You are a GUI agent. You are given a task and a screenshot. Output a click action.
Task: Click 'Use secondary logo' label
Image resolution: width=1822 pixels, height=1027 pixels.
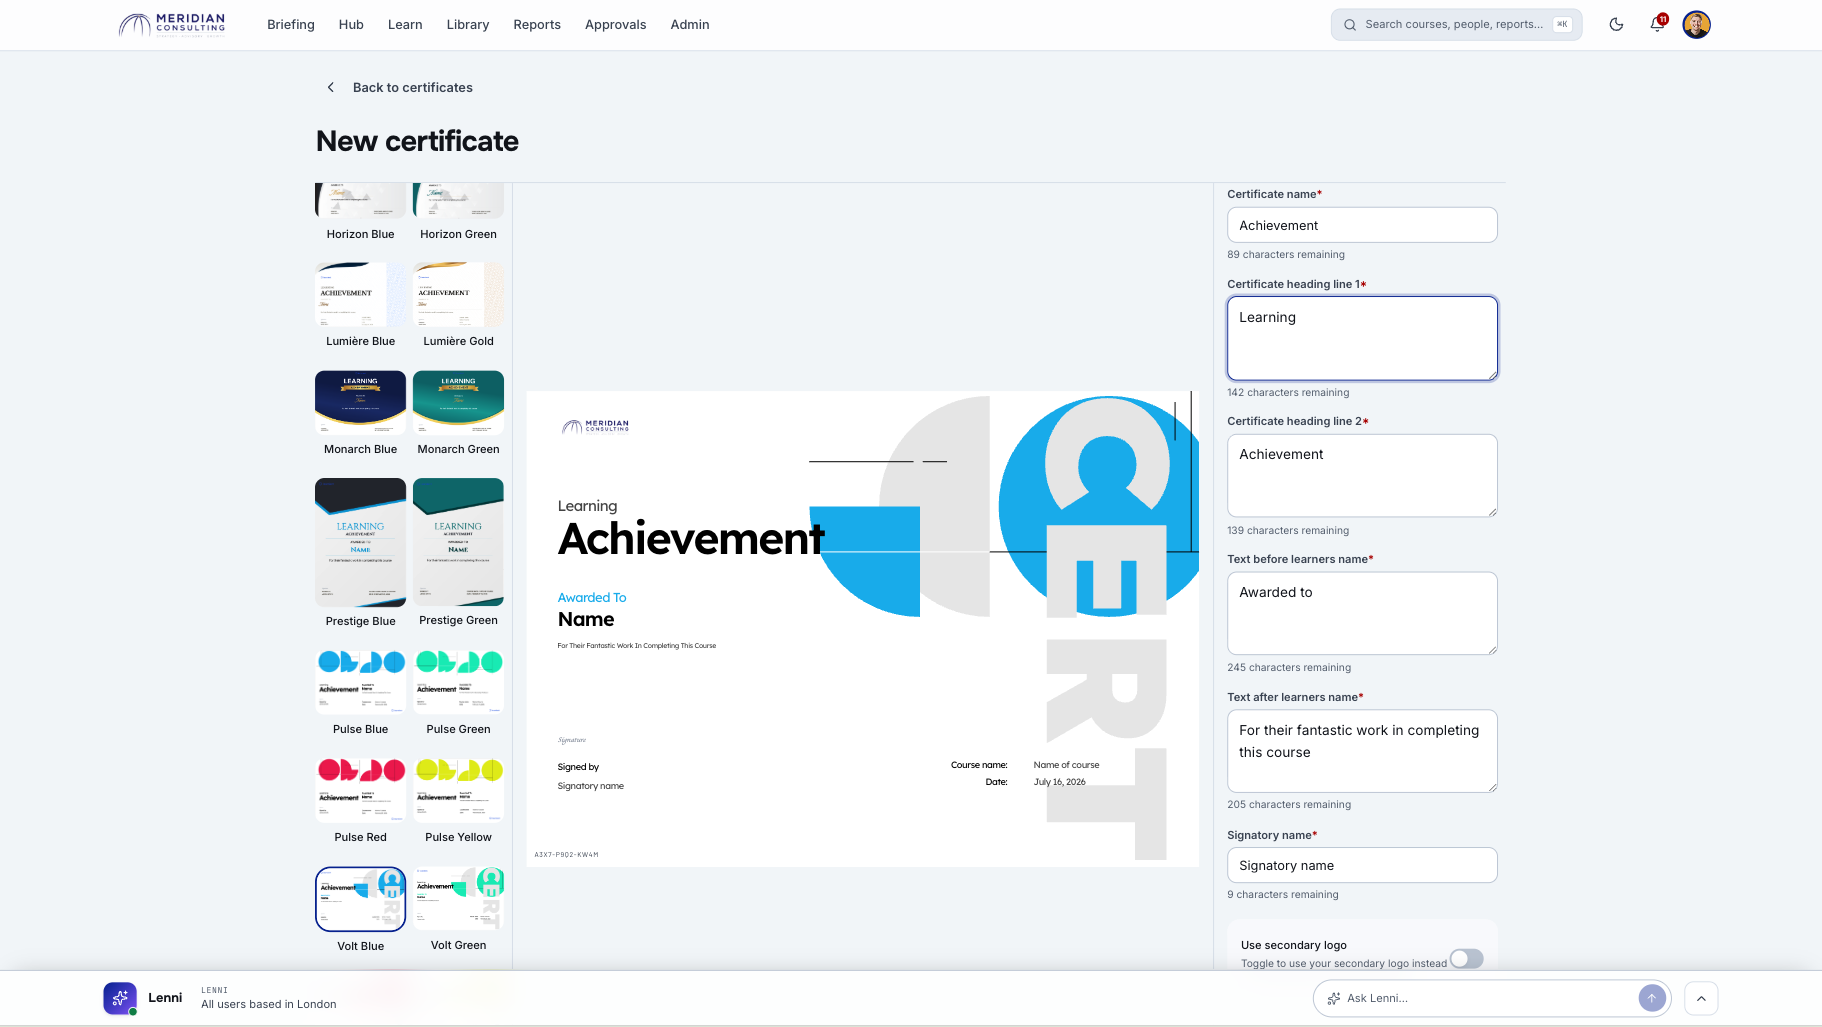pyautogui.click(x=1294, y=945)
